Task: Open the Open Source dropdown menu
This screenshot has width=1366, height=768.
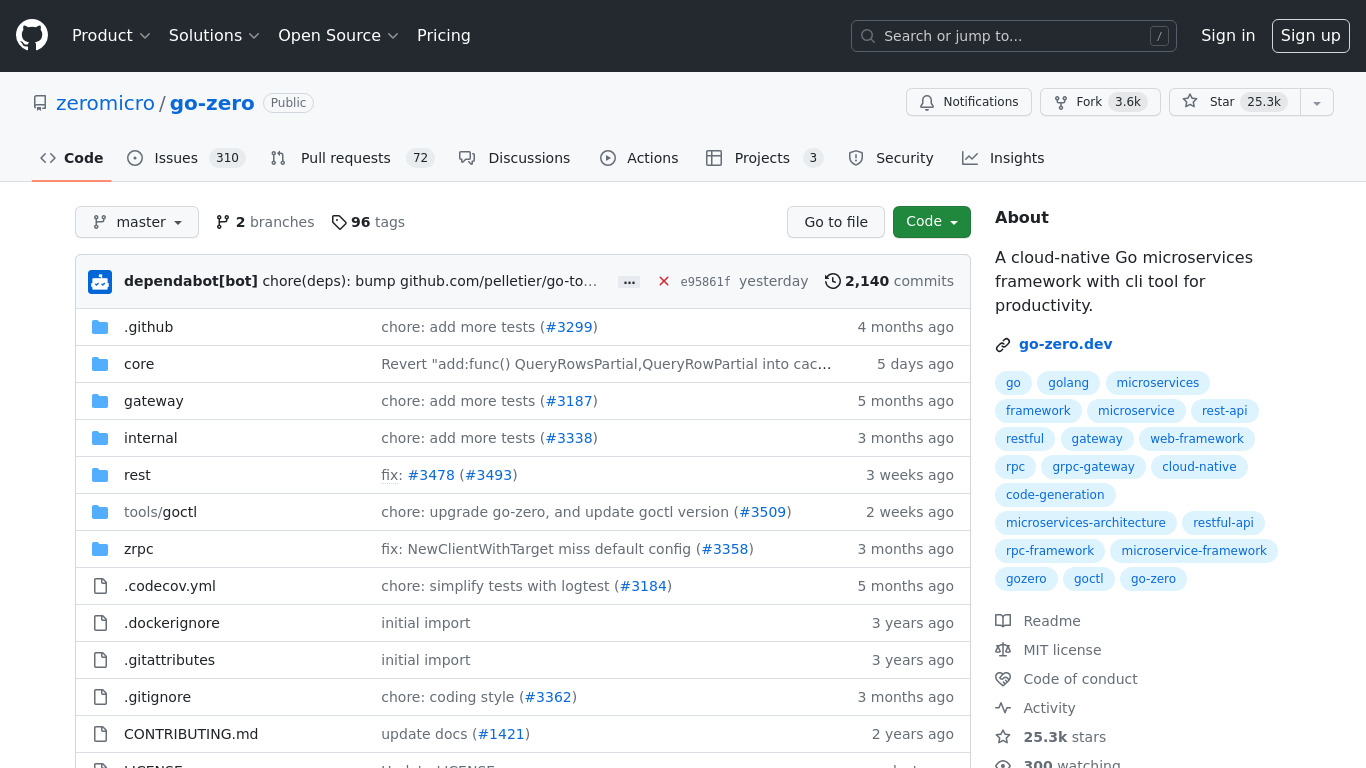Action: coord(338,36)
